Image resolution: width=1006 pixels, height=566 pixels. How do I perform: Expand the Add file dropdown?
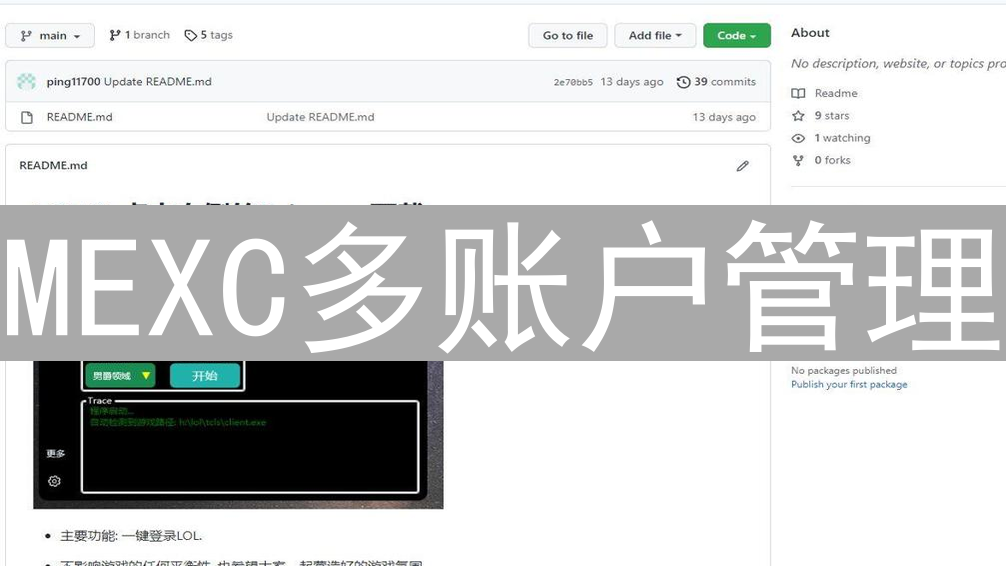(x=655, y=35)
